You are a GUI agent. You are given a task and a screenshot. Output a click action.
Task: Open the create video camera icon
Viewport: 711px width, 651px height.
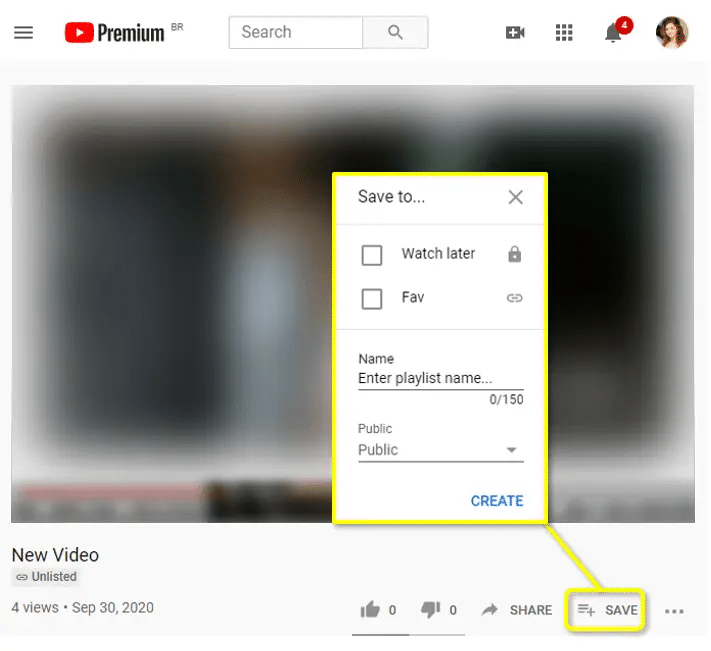(x=515, y=33)
